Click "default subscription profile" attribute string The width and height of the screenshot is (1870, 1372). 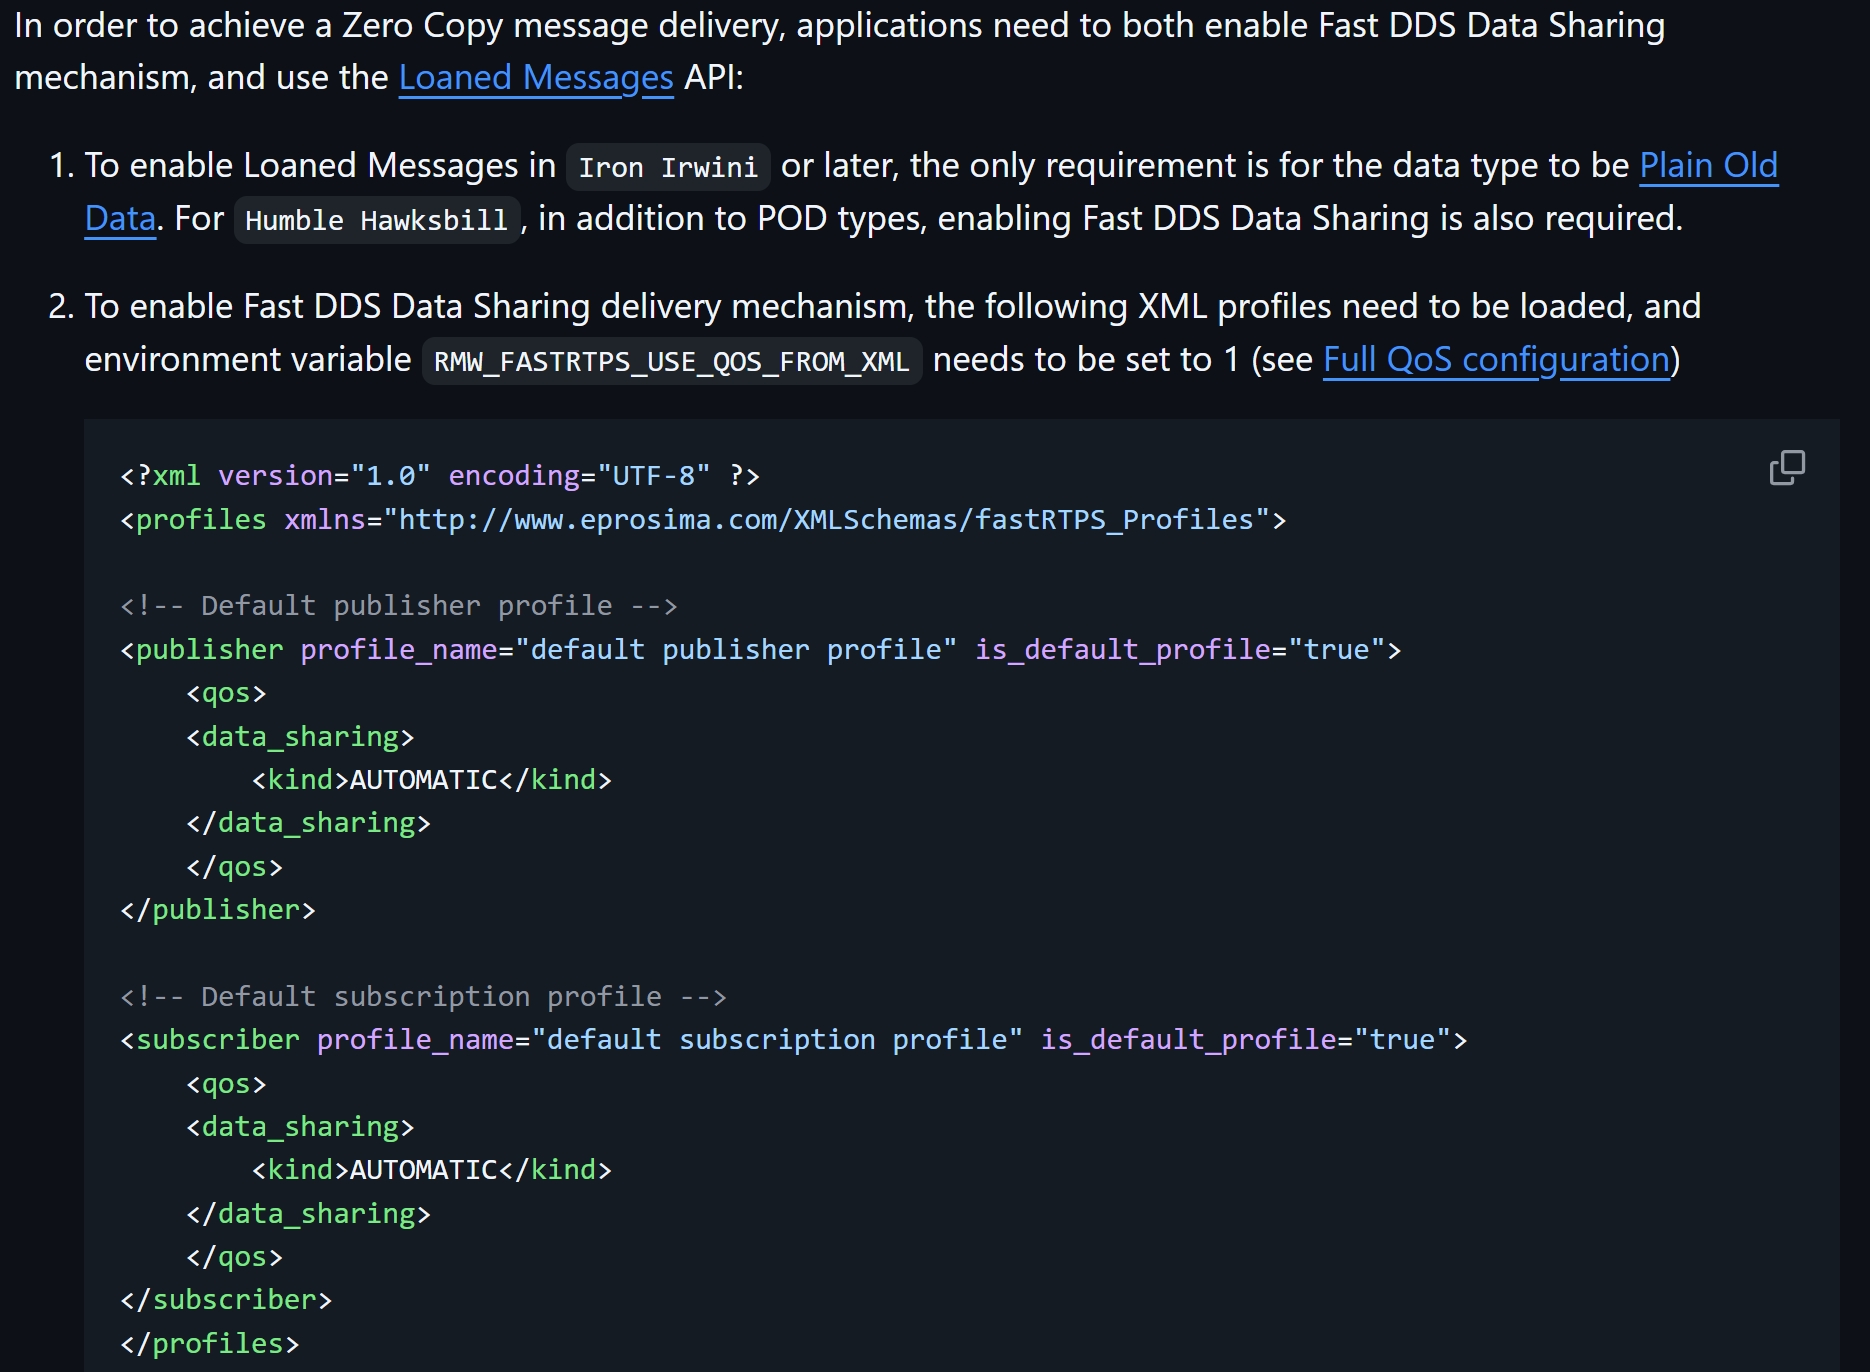point(778,1040)
